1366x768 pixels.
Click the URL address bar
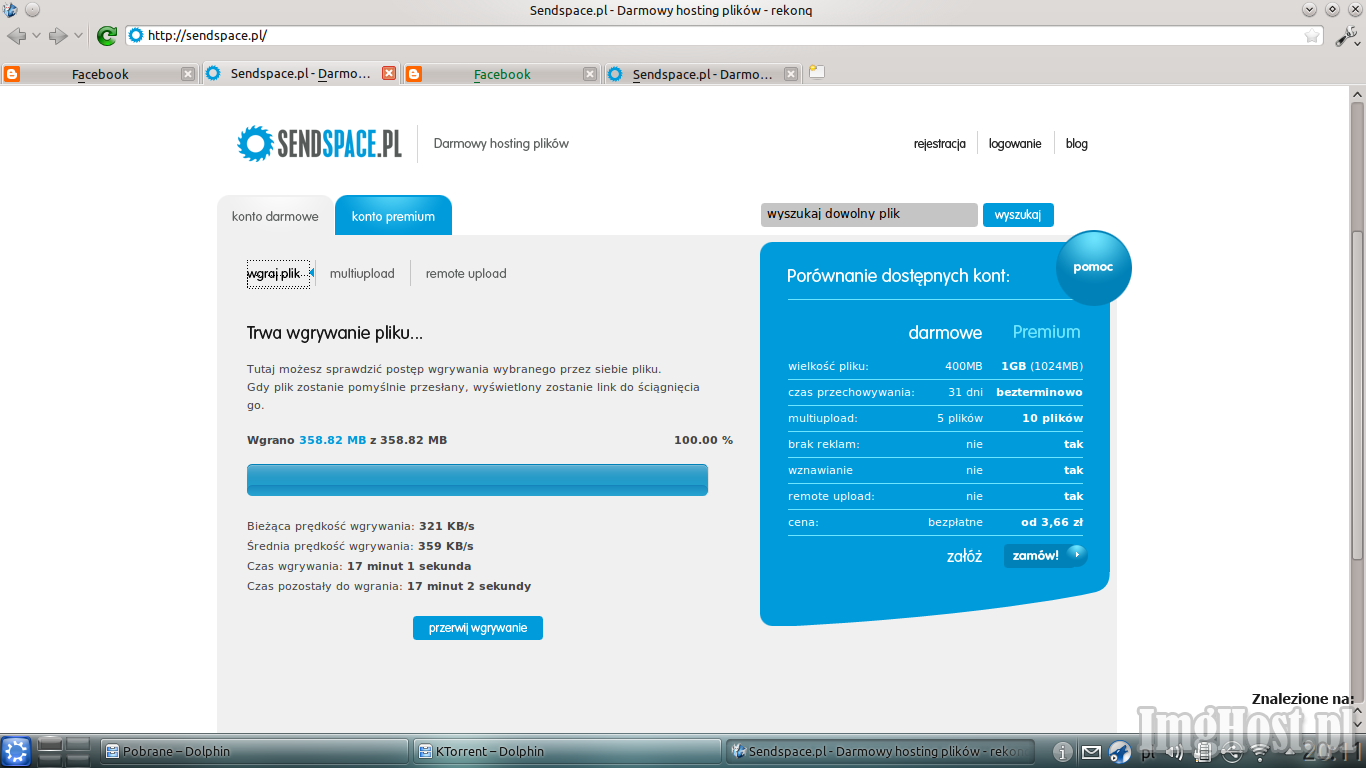[725, 36]
